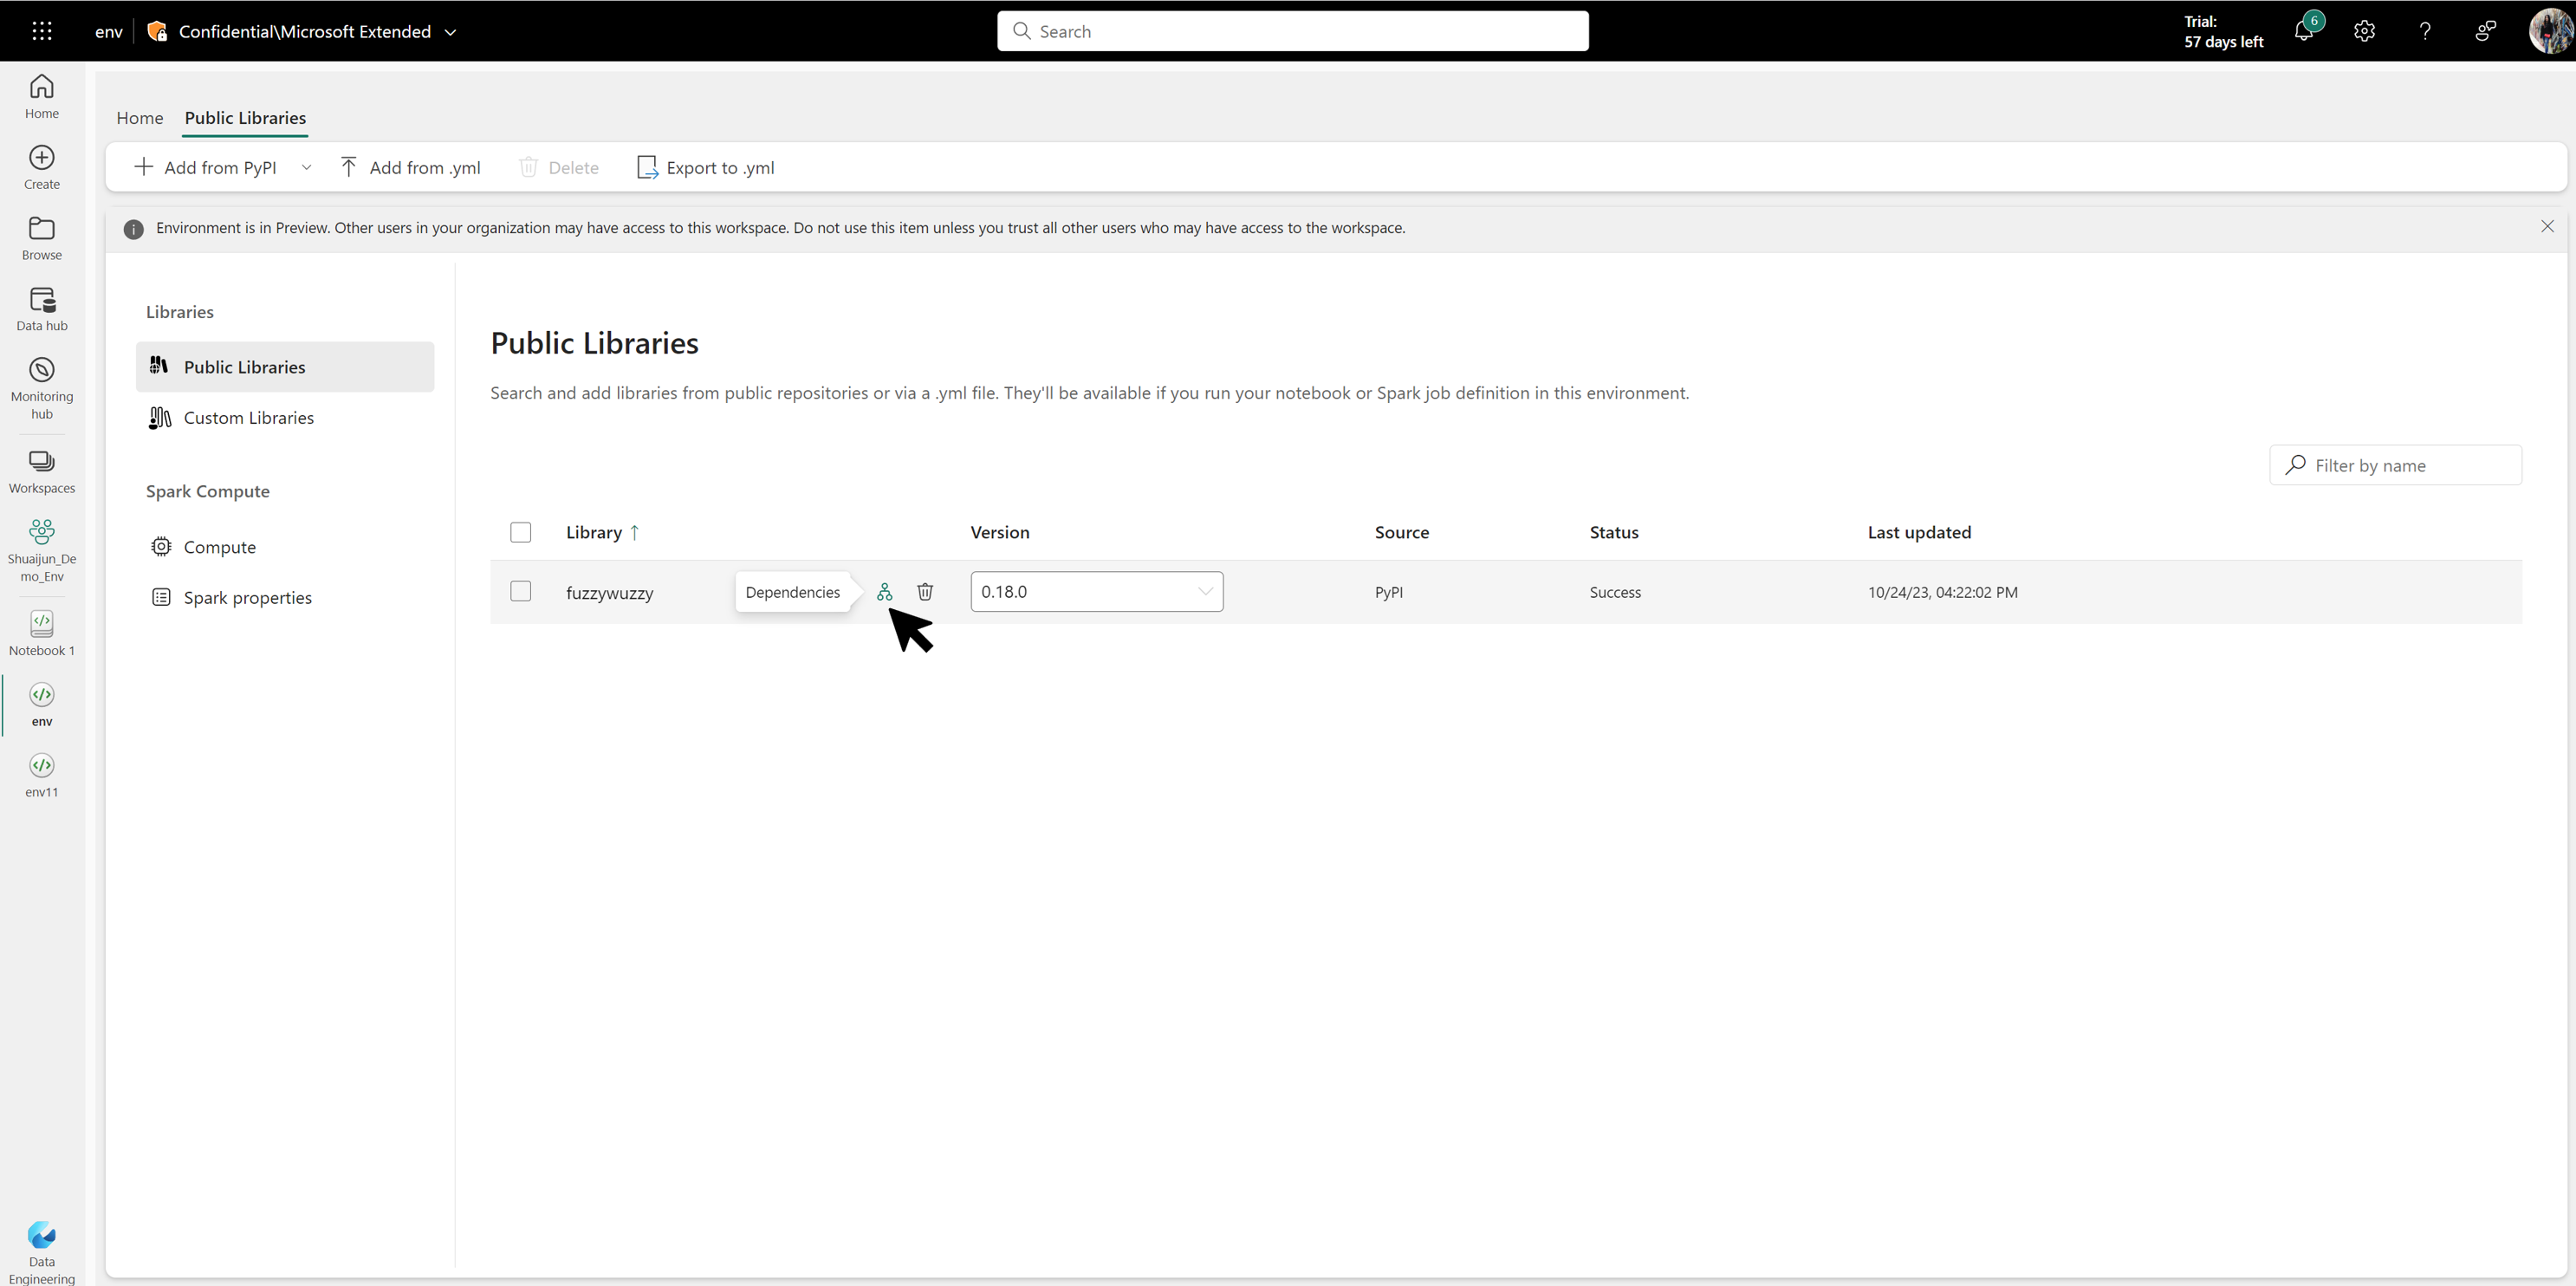Image resolution: width=2576 pixels, height=1286 pixels.
Task: Click the delete icon for fuzzywuzzy library
Action: click(924, 591)
